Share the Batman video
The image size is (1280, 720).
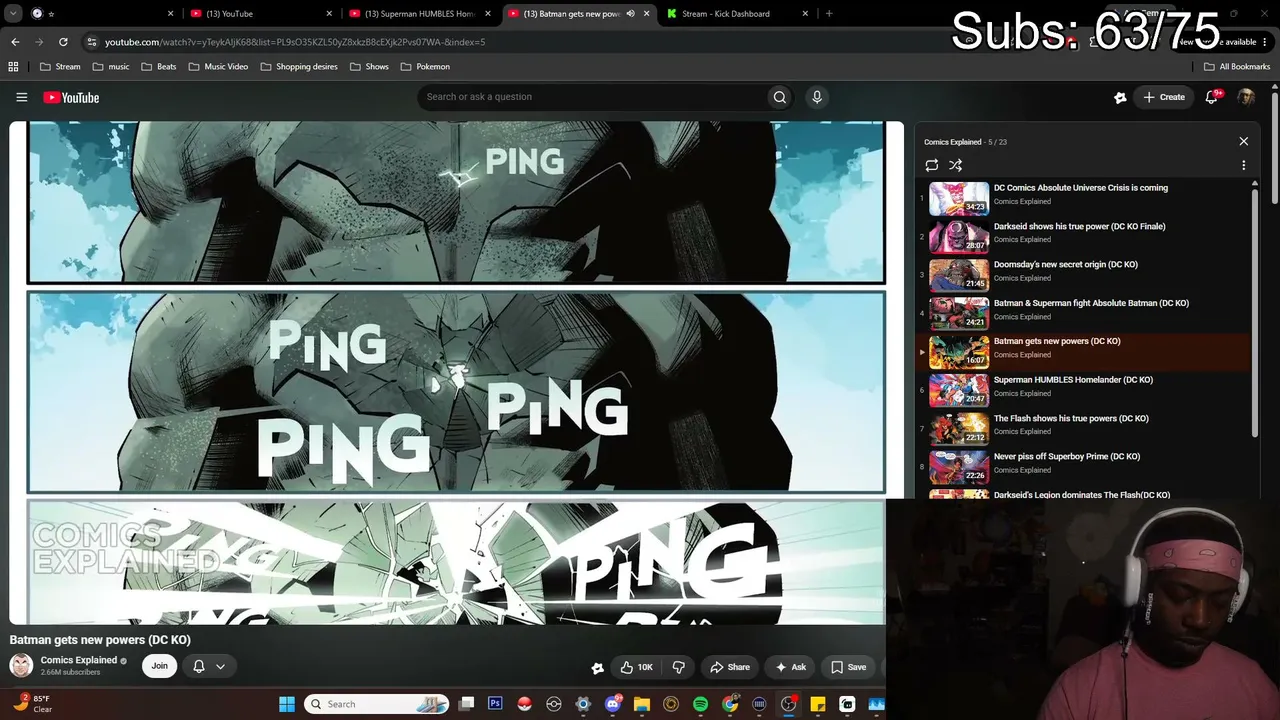click(x=729, y=667)
